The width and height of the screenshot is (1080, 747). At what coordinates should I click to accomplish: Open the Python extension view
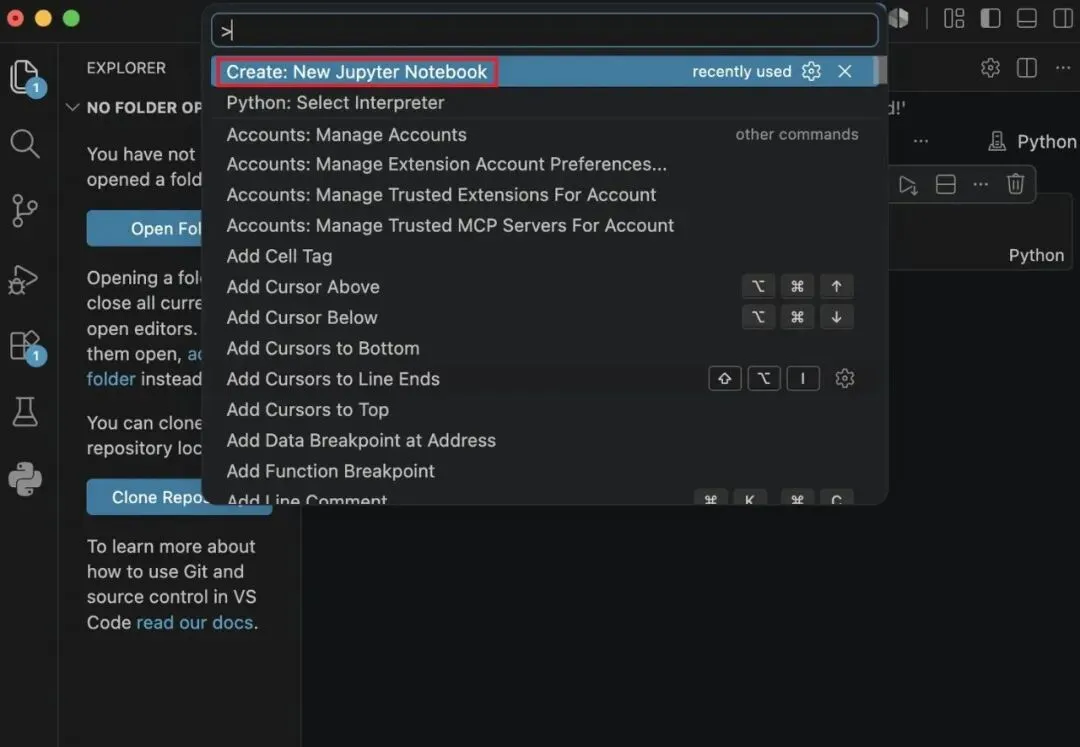pos(25,479)
